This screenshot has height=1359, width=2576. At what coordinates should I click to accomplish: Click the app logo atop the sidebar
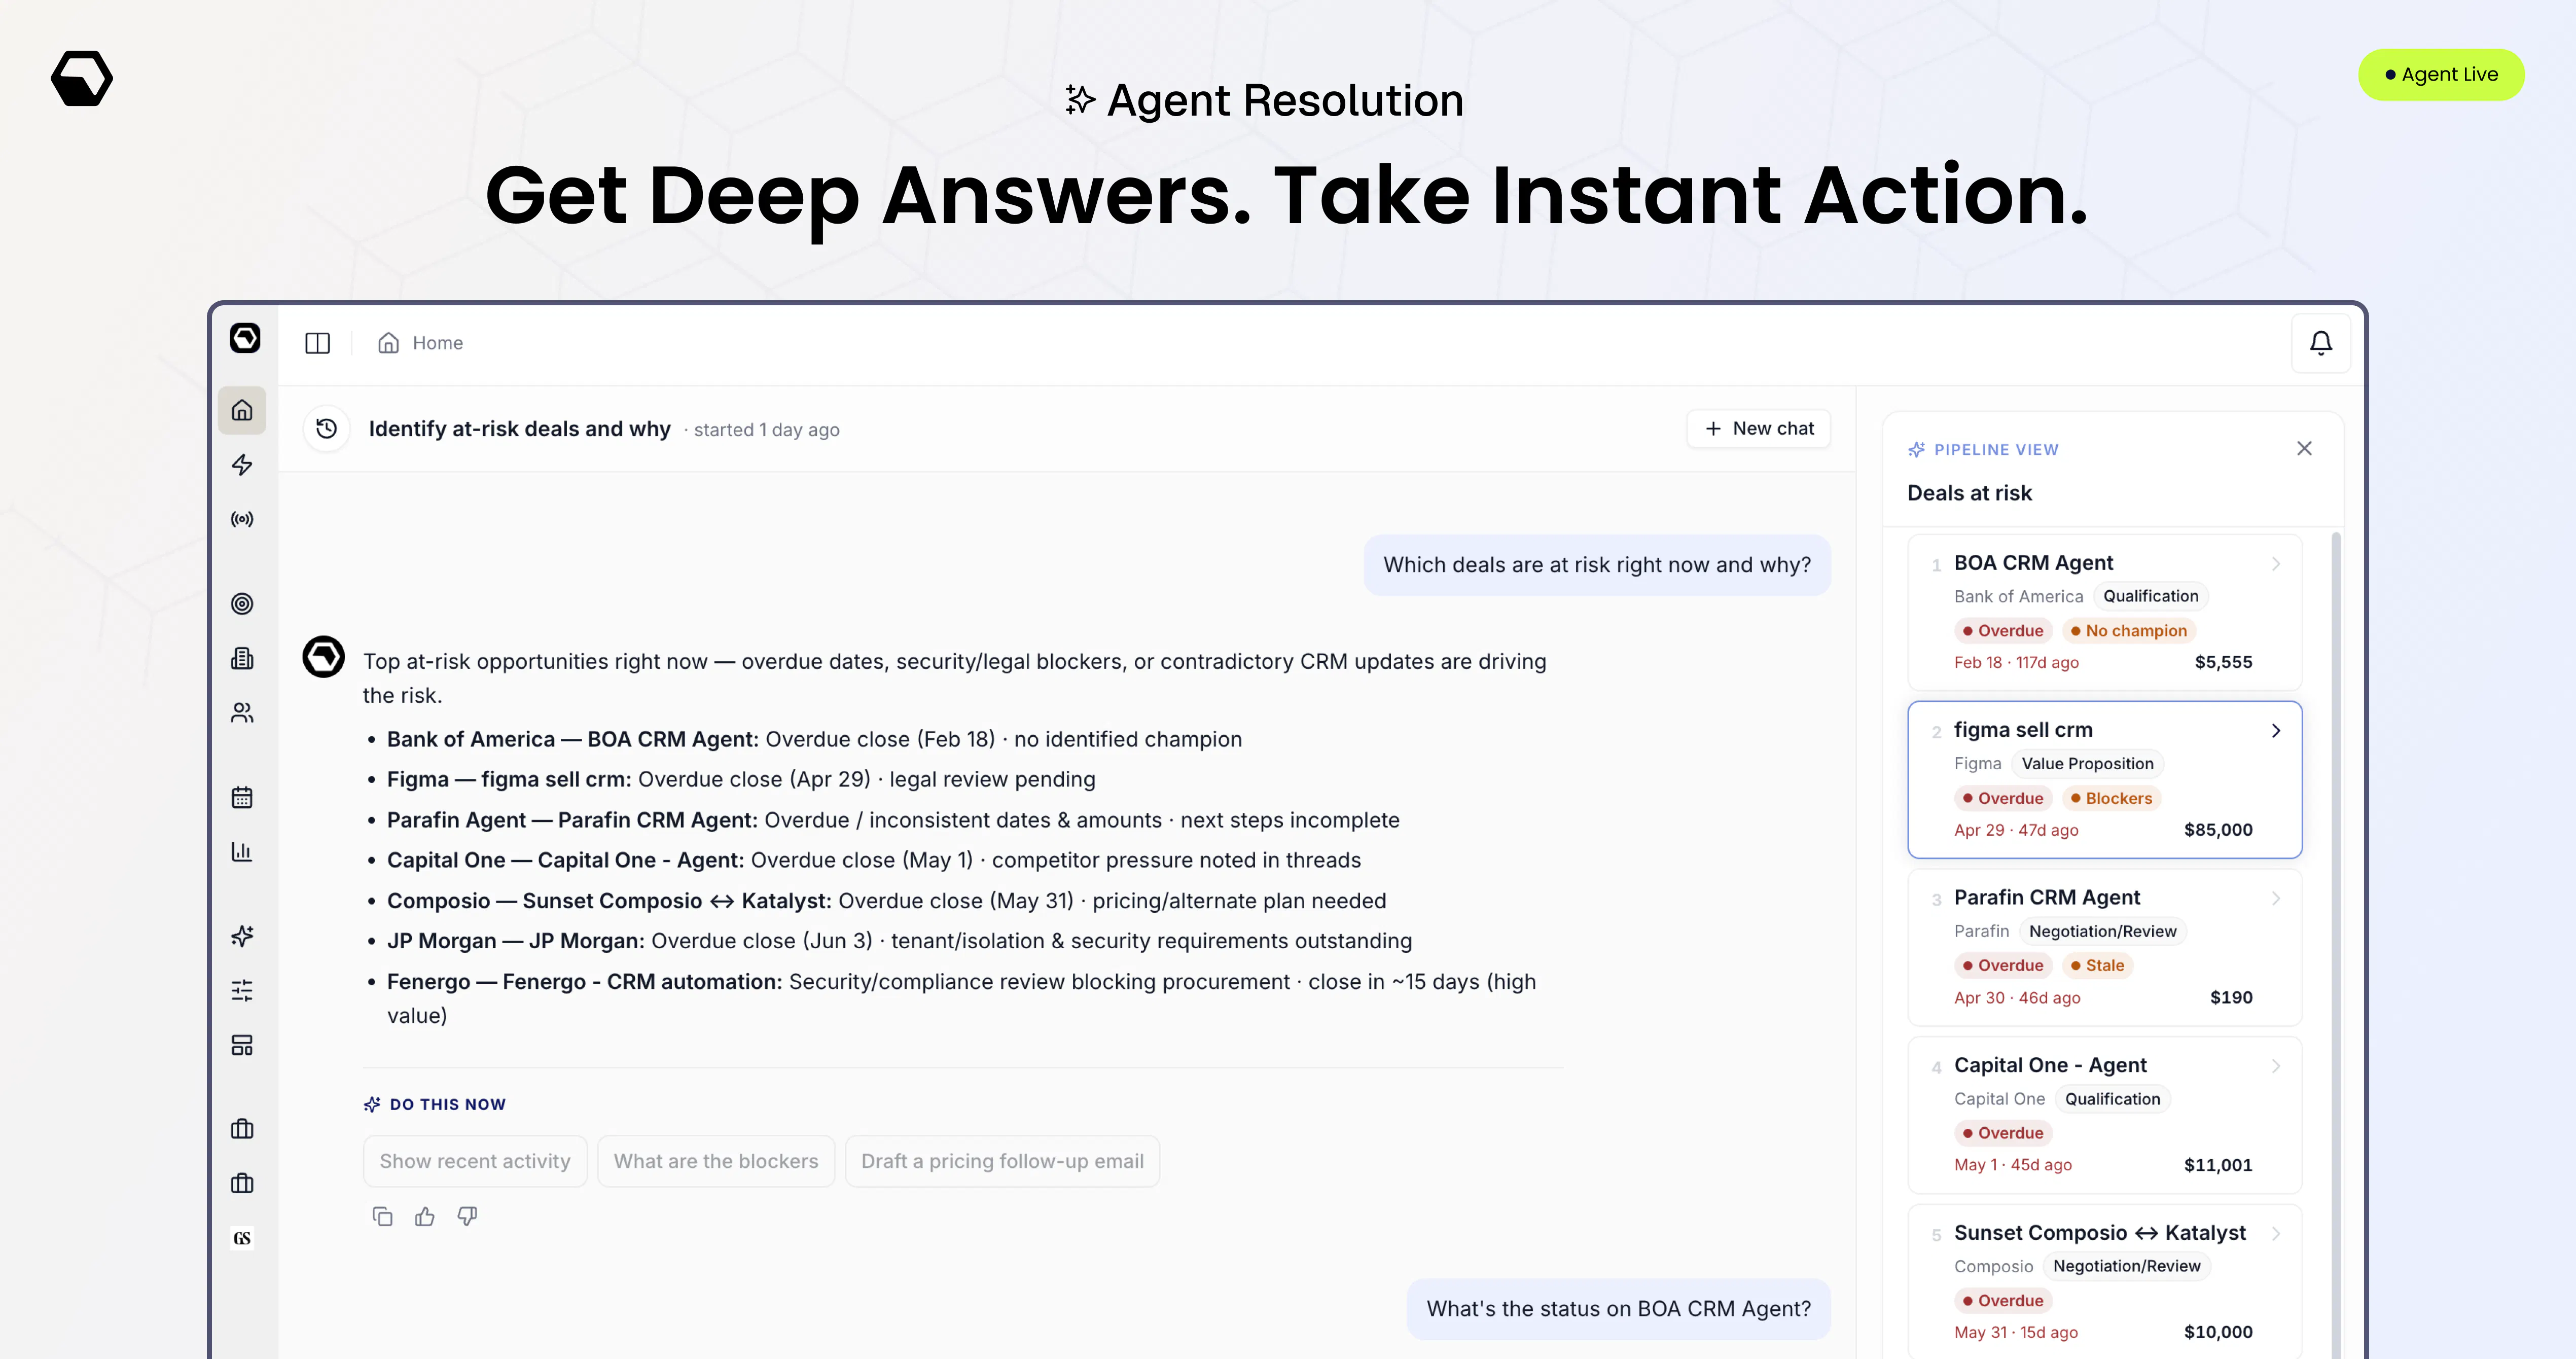[x=245, y=338]
